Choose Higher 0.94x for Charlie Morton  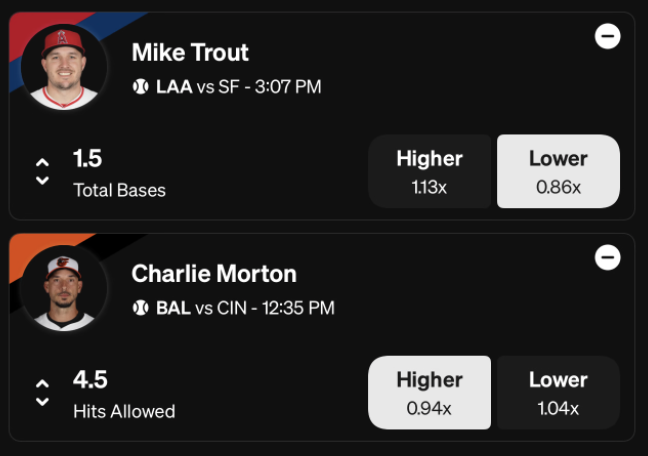pos(429,392)
